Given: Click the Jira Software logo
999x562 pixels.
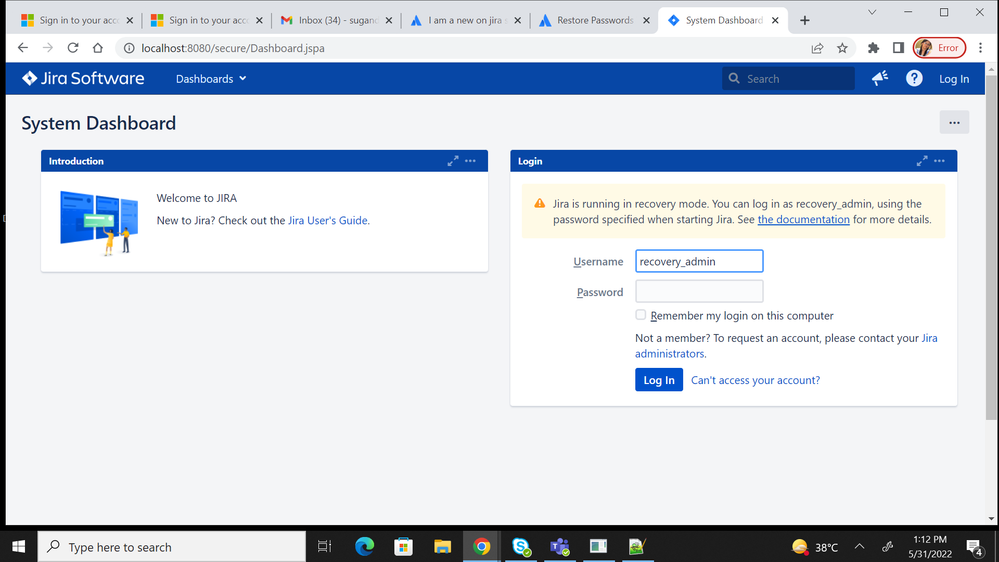Looking at the screenshot, I should (83, 78).
